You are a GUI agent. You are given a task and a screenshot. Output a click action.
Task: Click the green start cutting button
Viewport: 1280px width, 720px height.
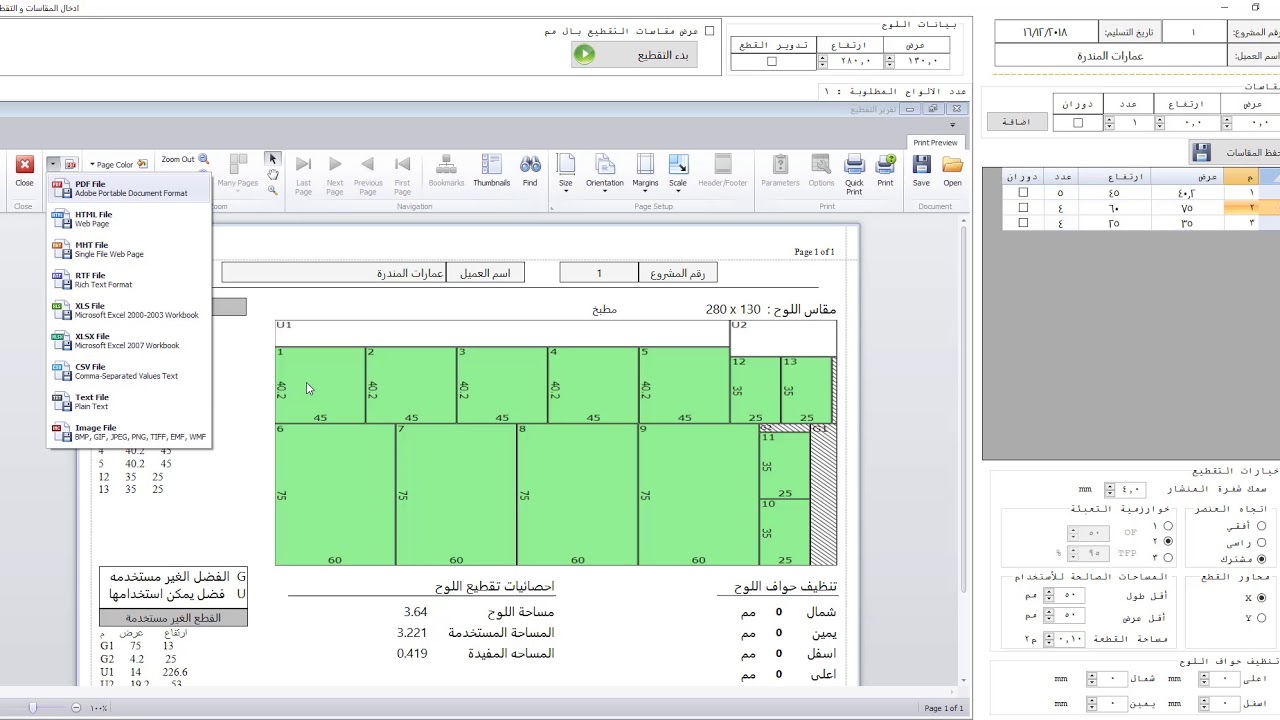click(633, 55)
